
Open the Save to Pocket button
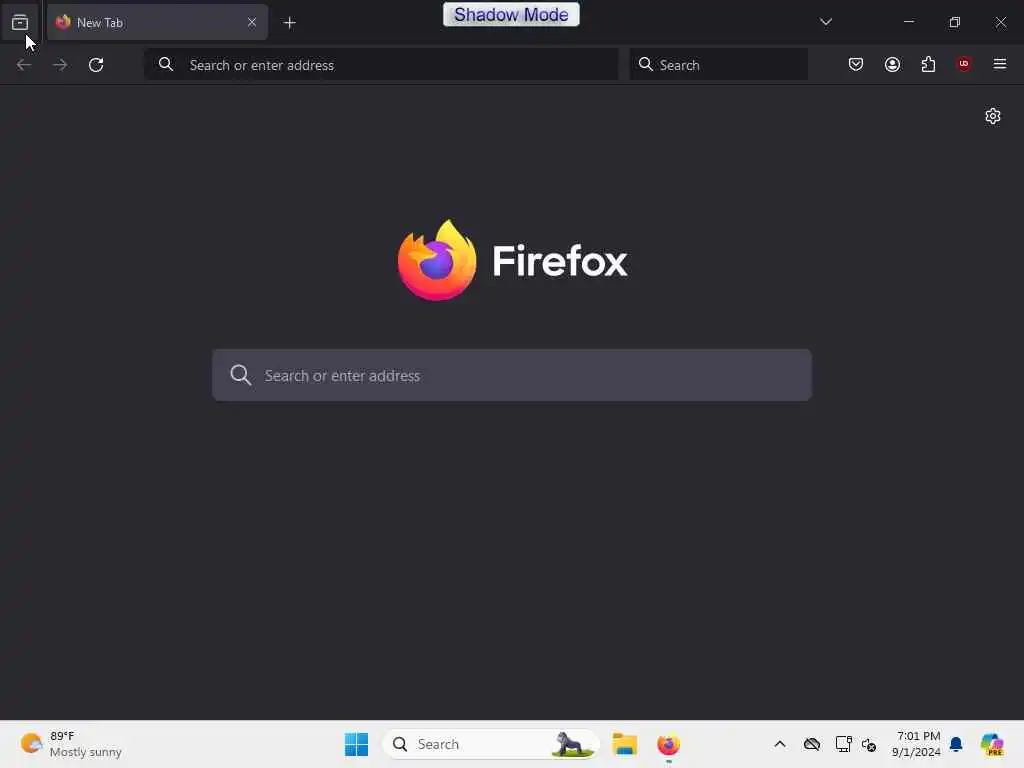[856, 64]
